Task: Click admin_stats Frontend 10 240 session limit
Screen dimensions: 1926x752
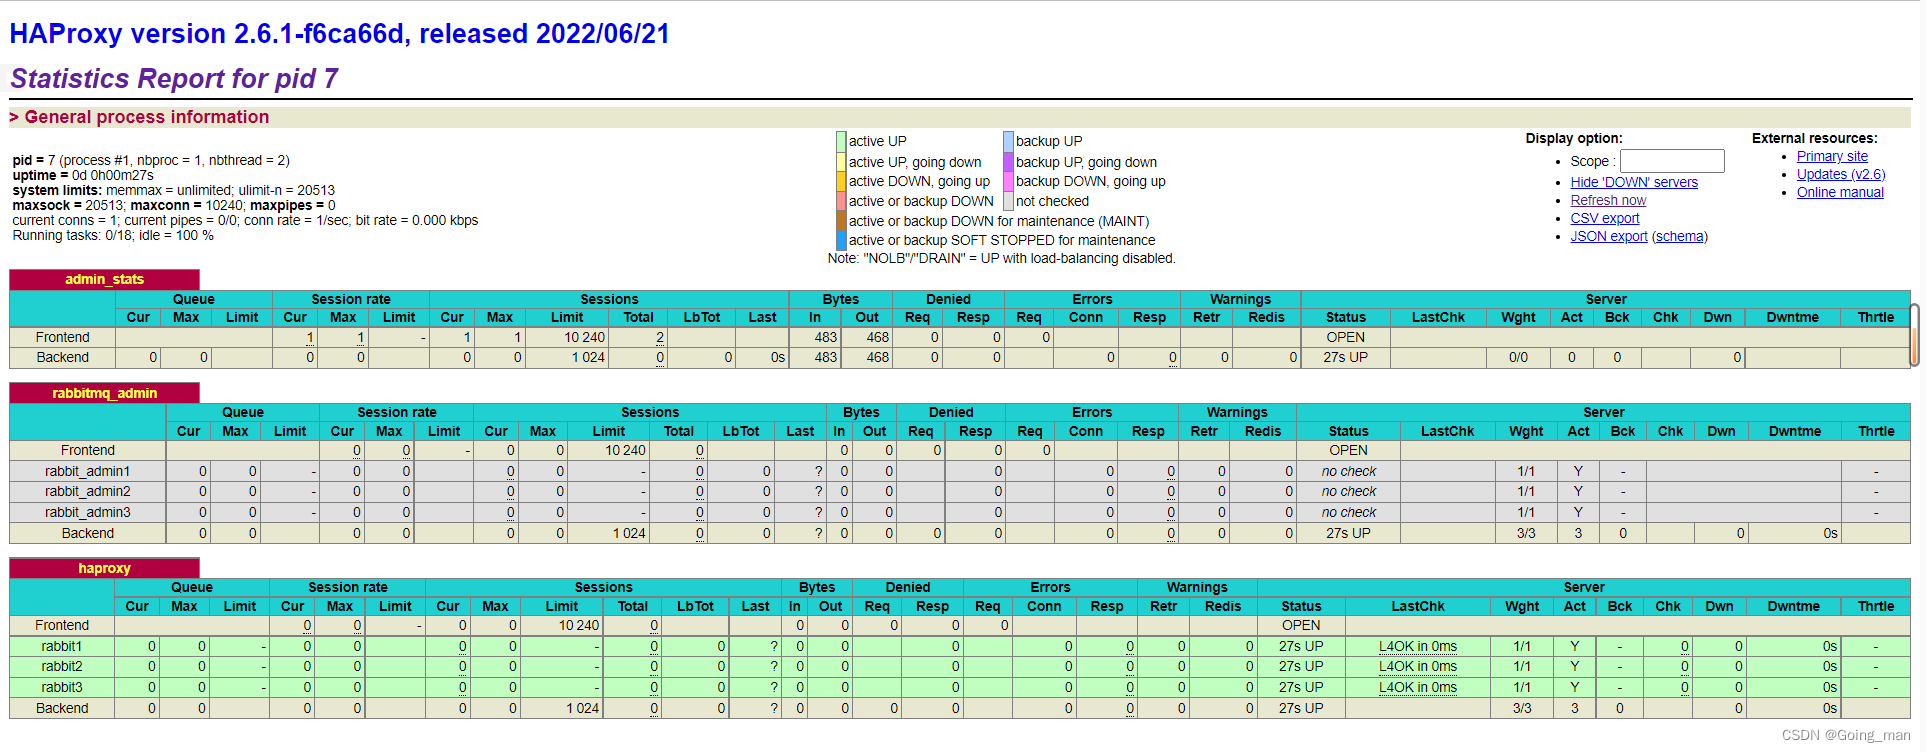Action: pos(584,337)
